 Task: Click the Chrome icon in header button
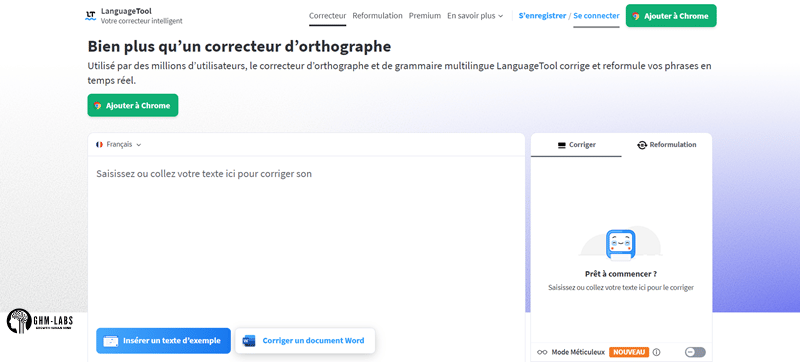point(636,16)
